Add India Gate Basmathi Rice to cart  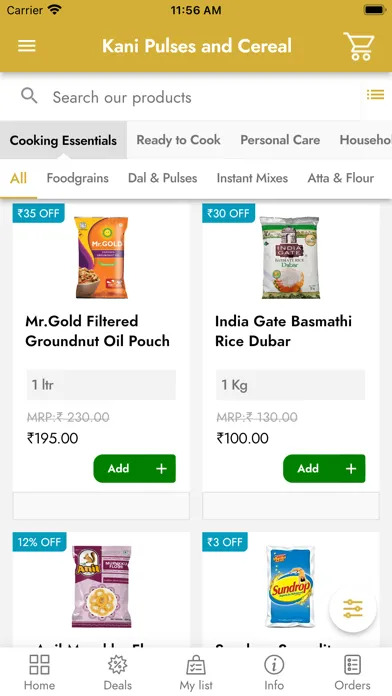coord(324,468)
